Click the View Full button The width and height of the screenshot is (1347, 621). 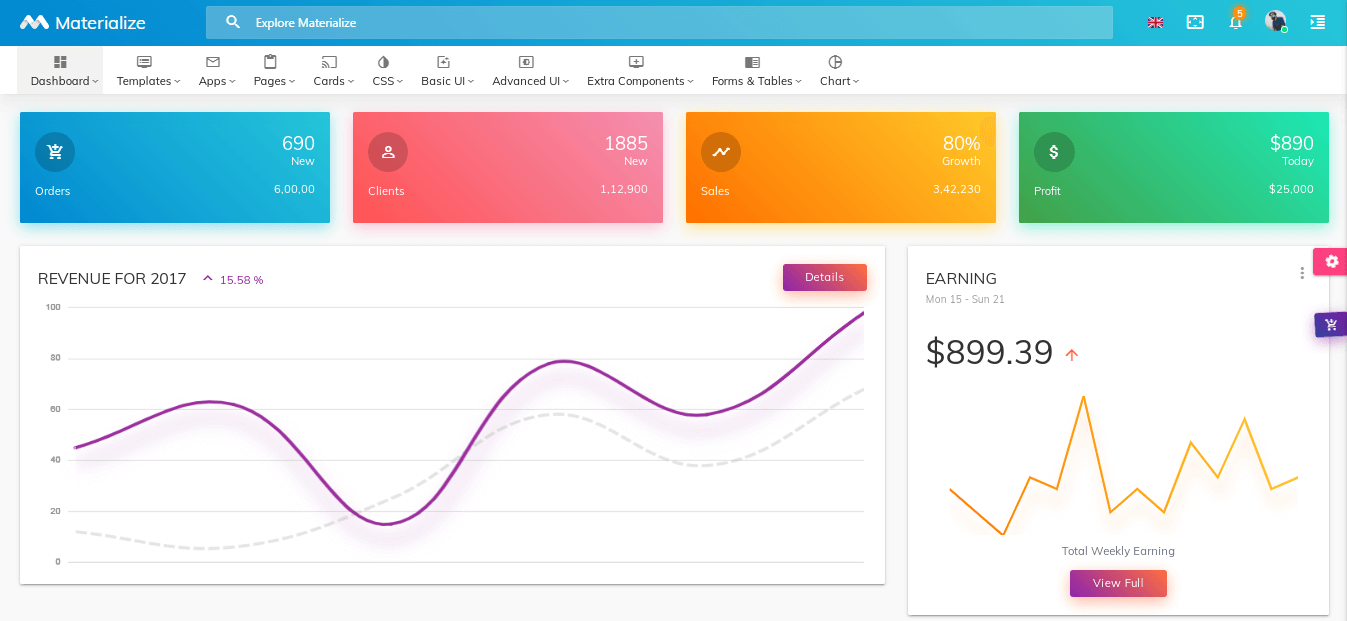[1118, 583]
